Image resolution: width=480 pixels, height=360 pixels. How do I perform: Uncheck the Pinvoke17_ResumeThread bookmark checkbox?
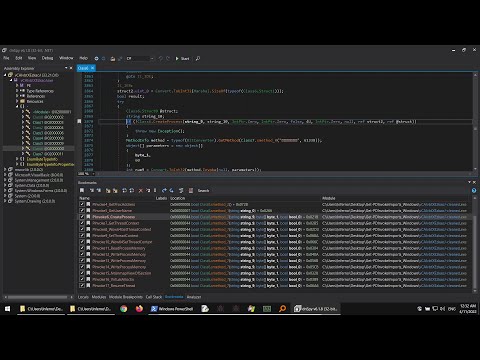(x=82, y=286)
